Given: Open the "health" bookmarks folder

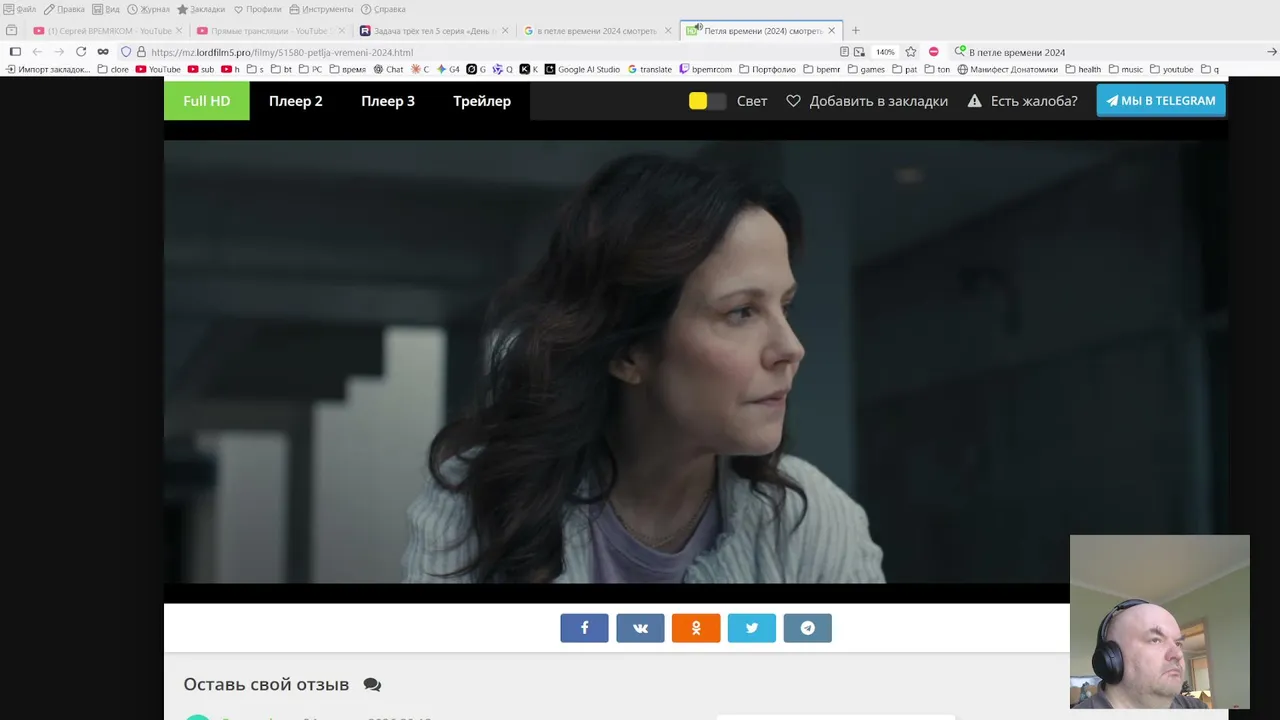Looking at the screenshot, I should 1084,69.
